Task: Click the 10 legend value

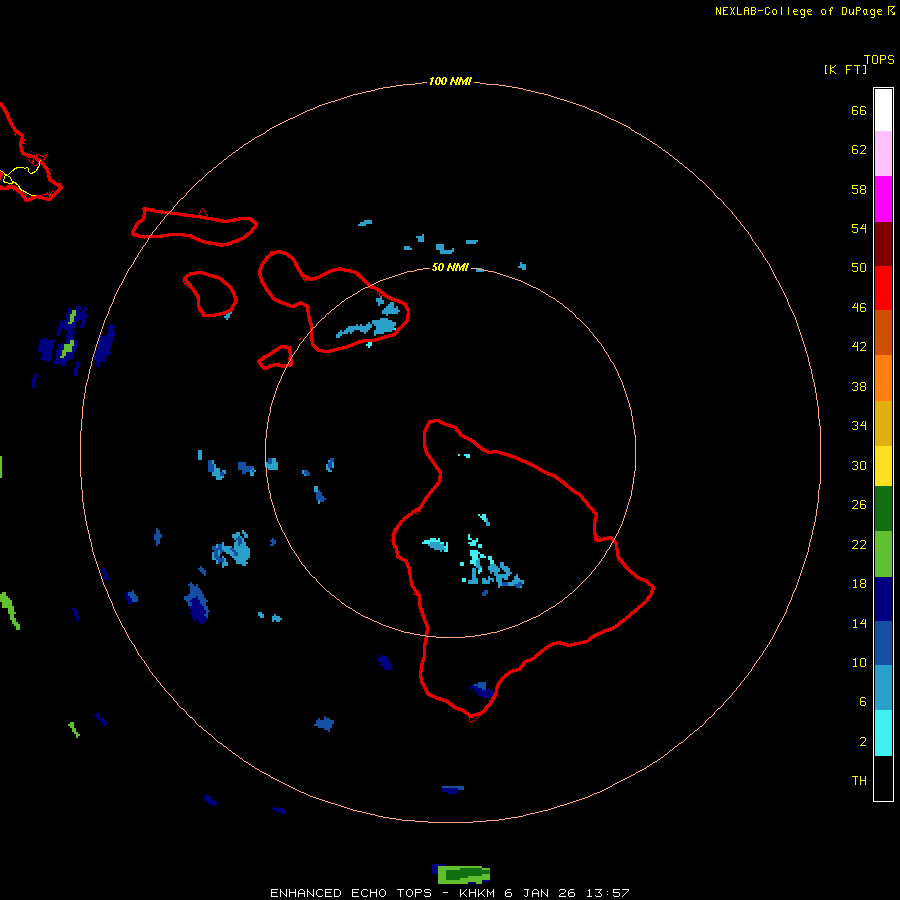Action: pyautogui.click(x=859, y=663)
